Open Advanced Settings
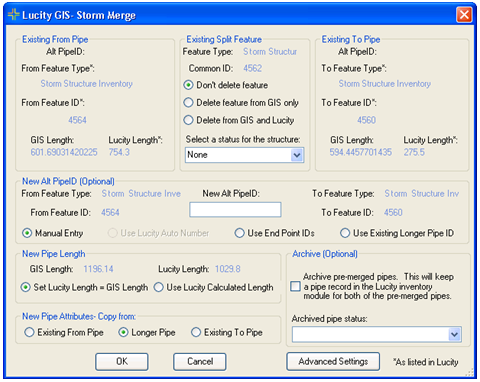Screen dimensions: 480x382 click(333, 361)
